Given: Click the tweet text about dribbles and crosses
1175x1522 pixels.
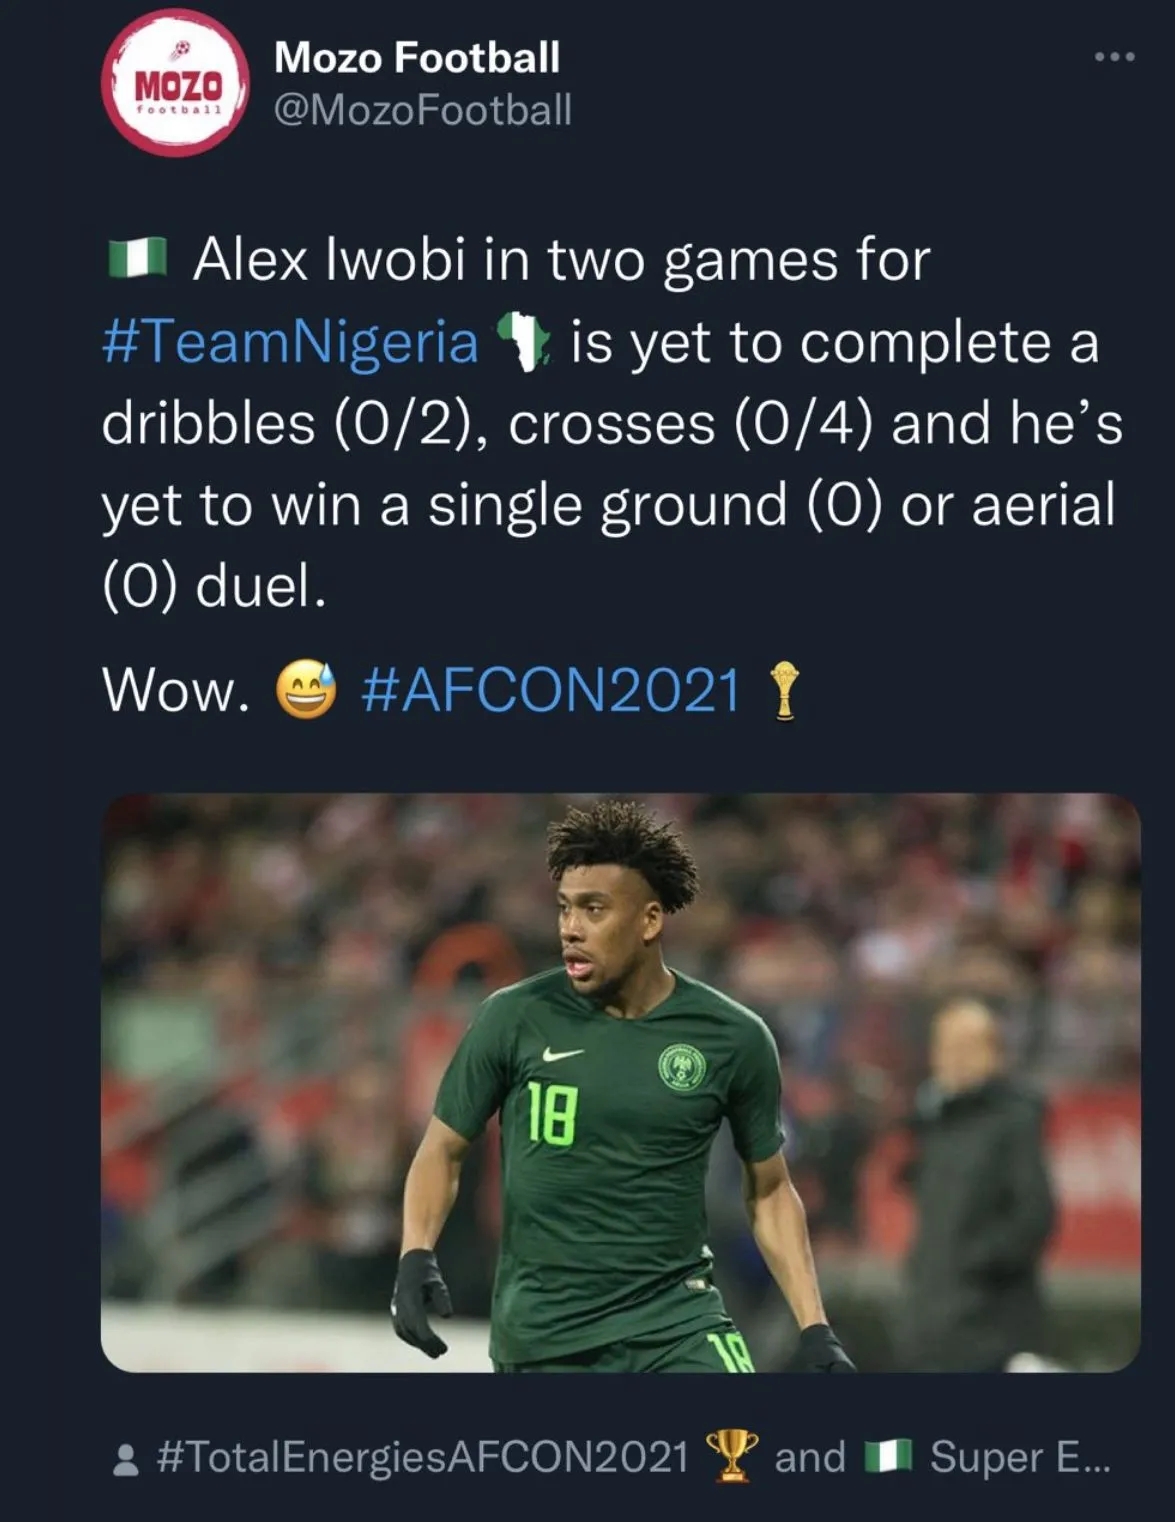Looking at the screenshot, I should point(610,423).
